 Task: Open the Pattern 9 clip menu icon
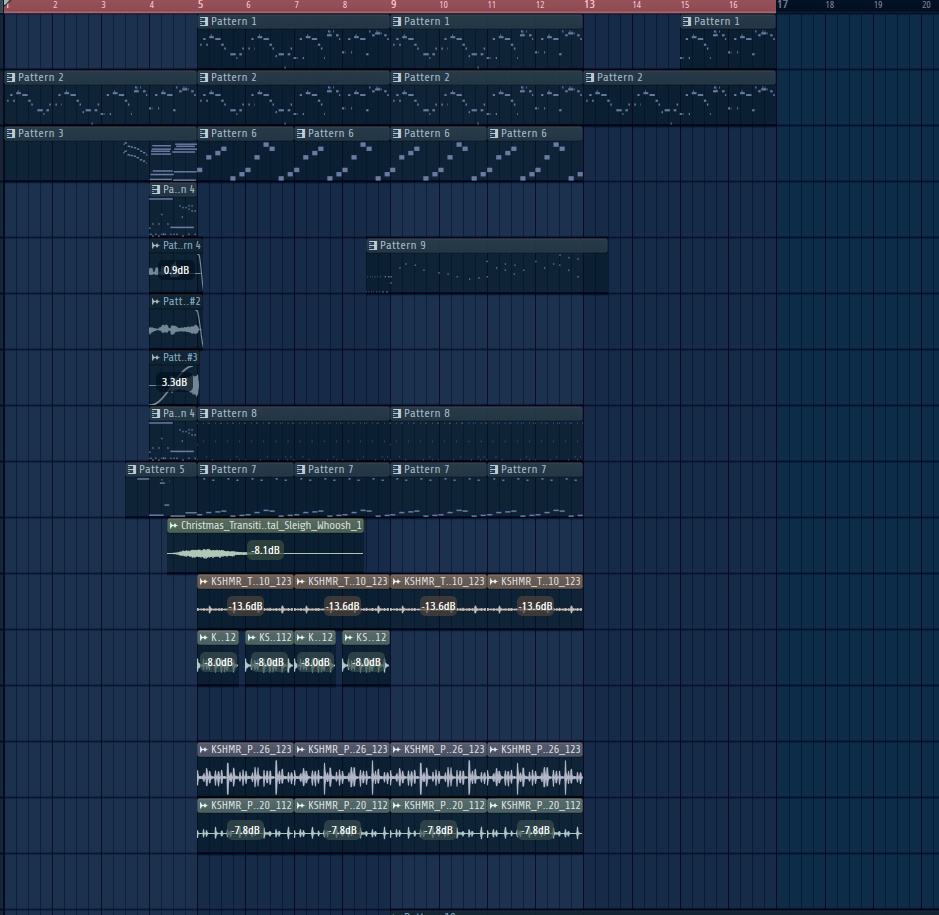click(372, 246)
